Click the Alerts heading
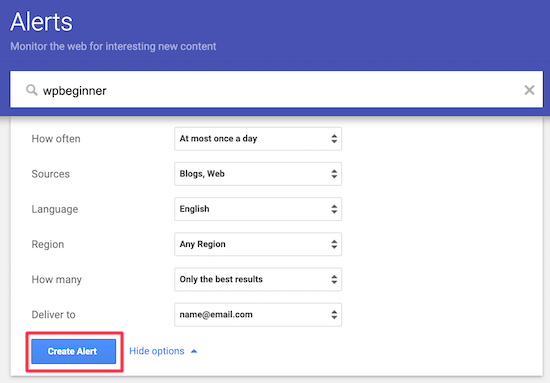This screenshot has height=383, width=550. (41, 22)
